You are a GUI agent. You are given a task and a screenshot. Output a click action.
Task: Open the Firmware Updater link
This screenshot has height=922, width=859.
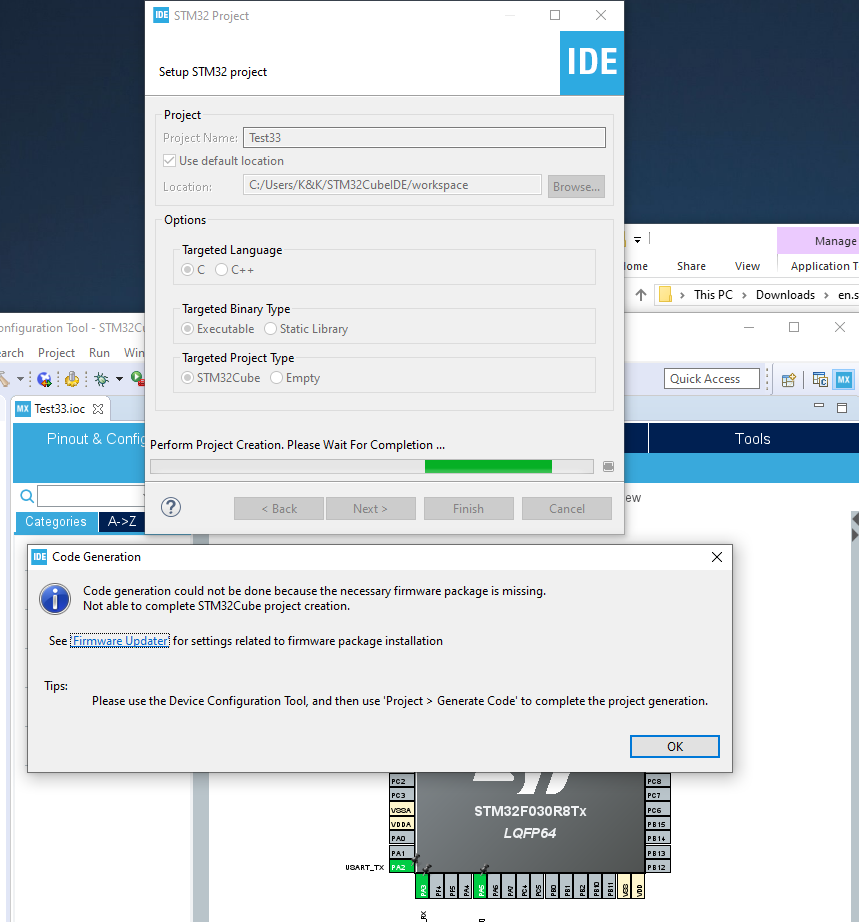pos(120,641)
